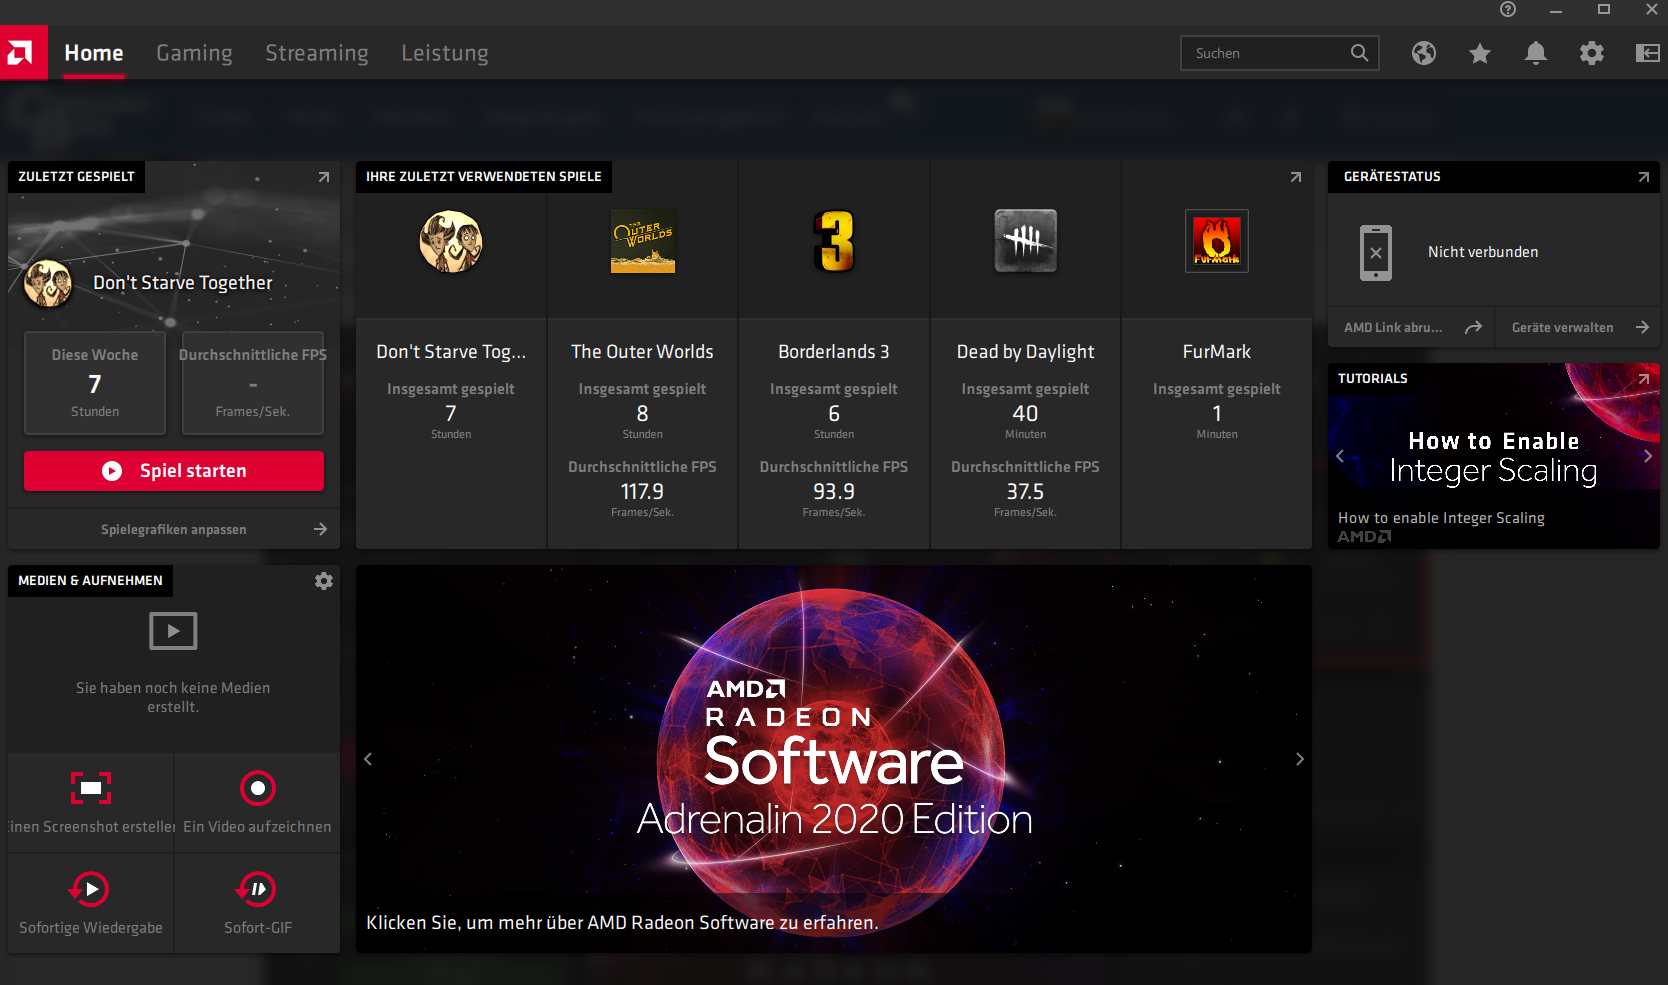Click the disconnected phone device icon
Image resolution: width=1668 pixels, height=985 pixels.
click(1376, 253)
